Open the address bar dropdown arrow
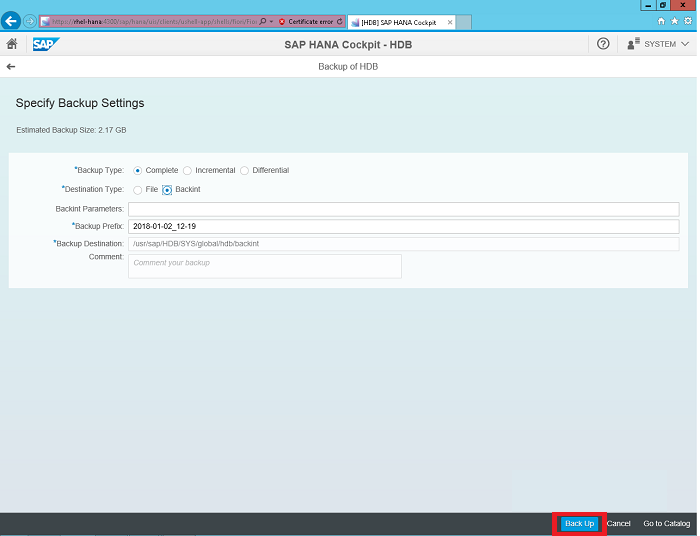The image size is (700, 536). 271,21
